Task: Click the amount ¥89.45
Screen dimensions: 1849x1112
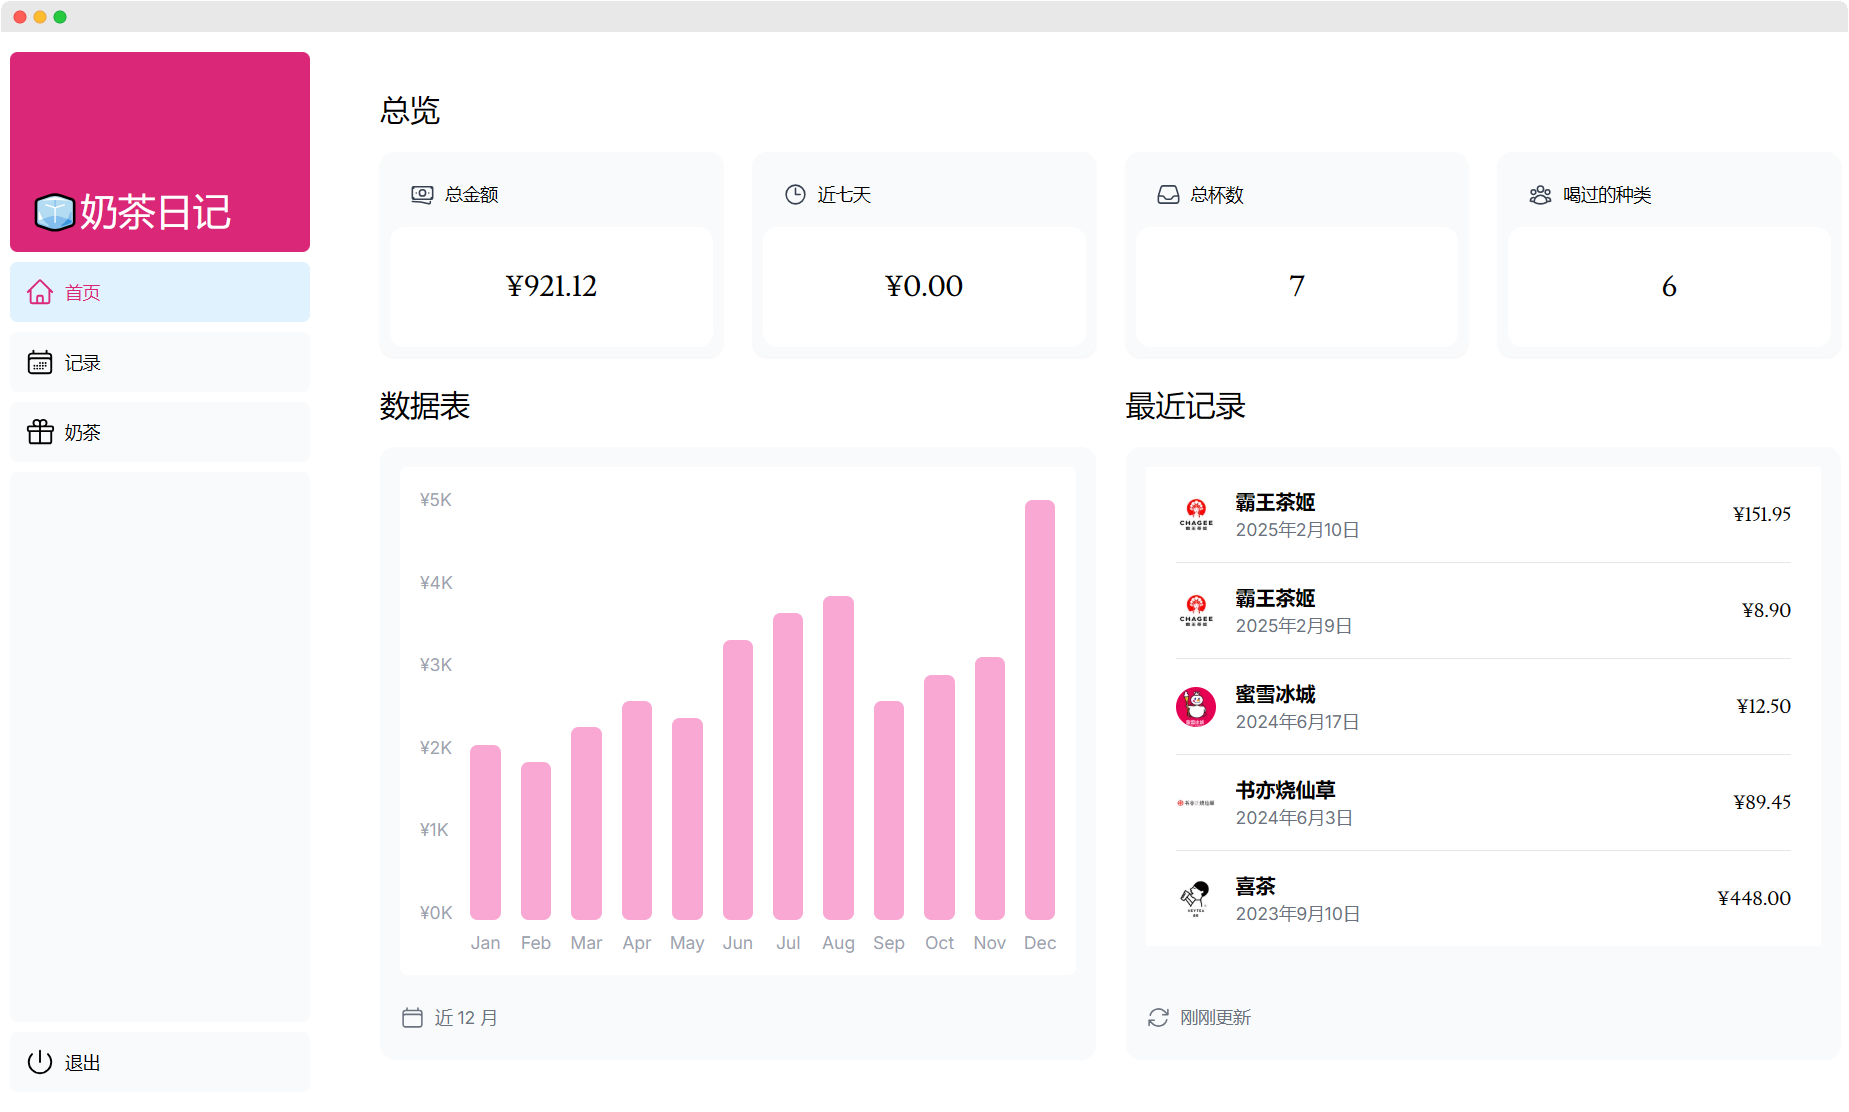Action: (1762, 802)
